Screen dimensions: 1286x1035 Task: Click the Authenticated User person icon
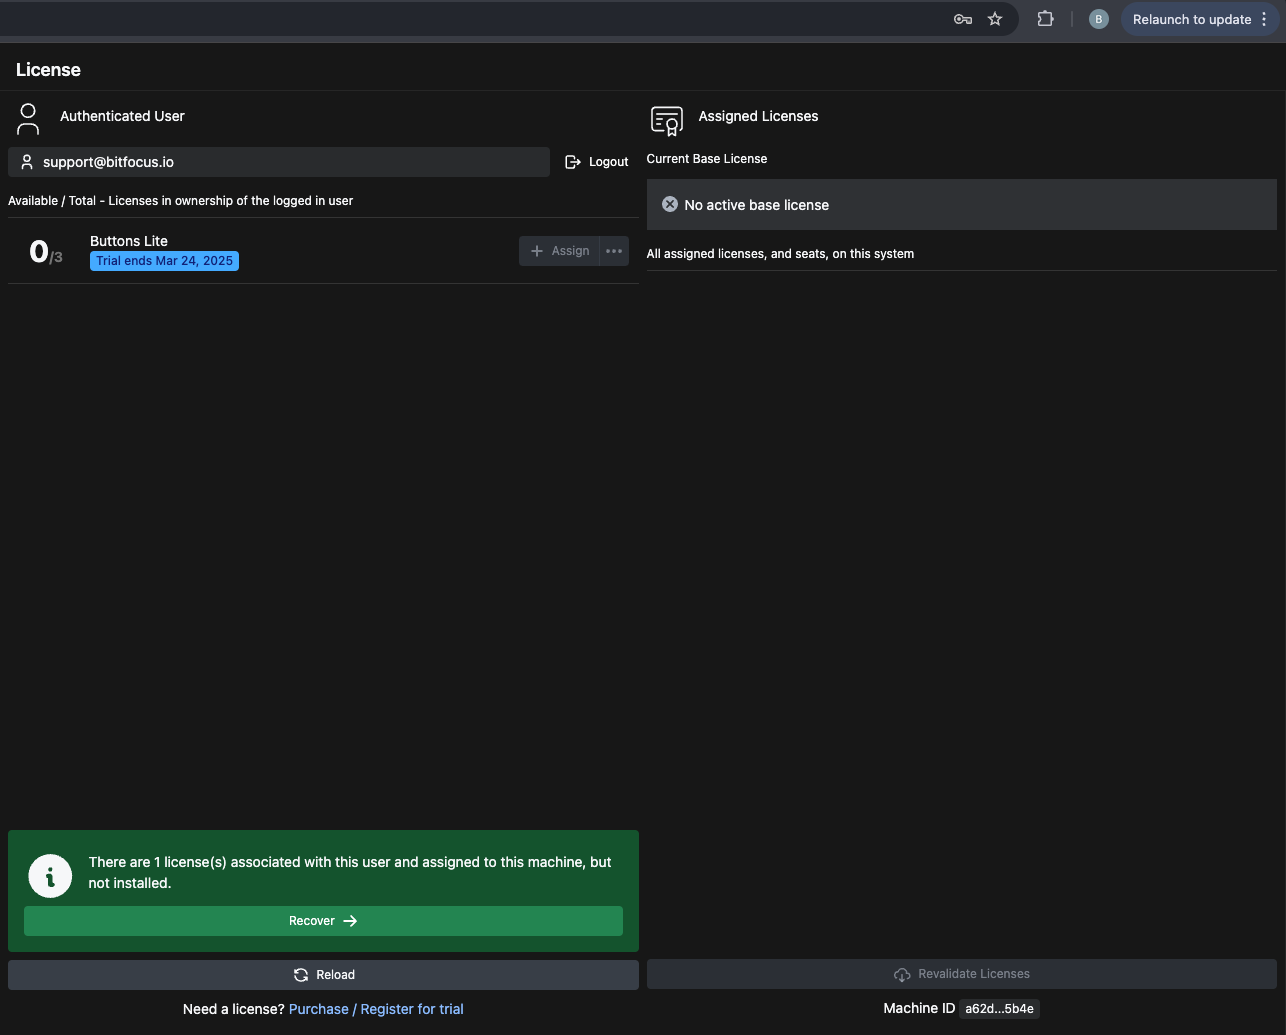pyautogui.click(x=28, y=118)
